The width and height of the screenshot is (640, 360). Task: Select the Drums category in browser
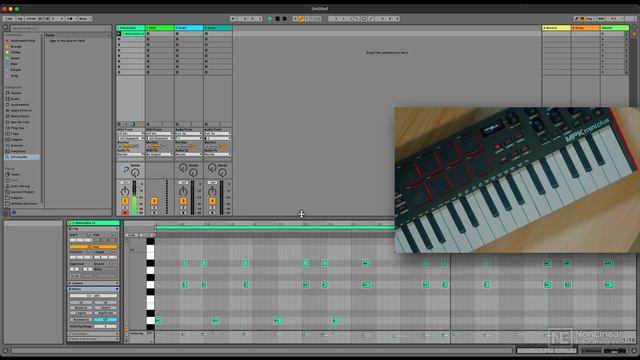click(x=15, y=99)
